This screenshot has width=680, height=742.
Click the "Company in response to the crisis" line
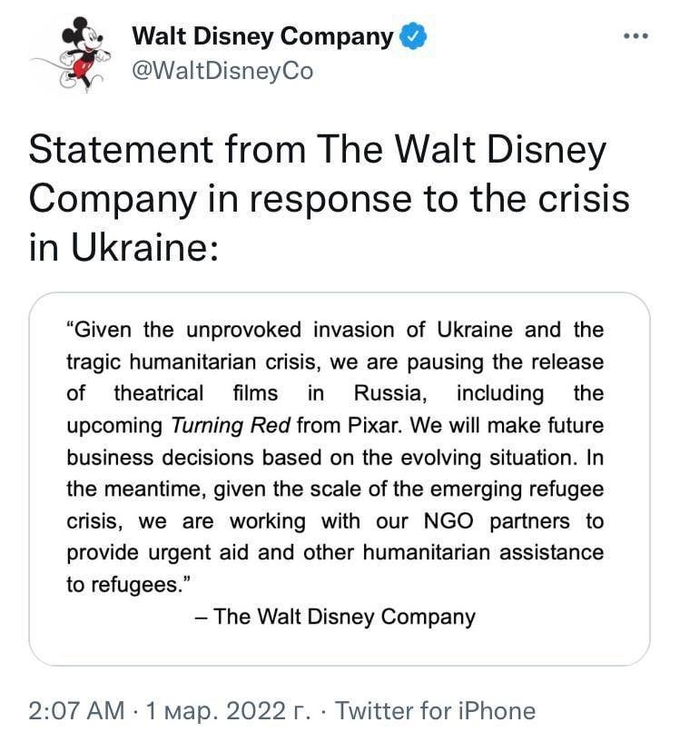point(329,199)
